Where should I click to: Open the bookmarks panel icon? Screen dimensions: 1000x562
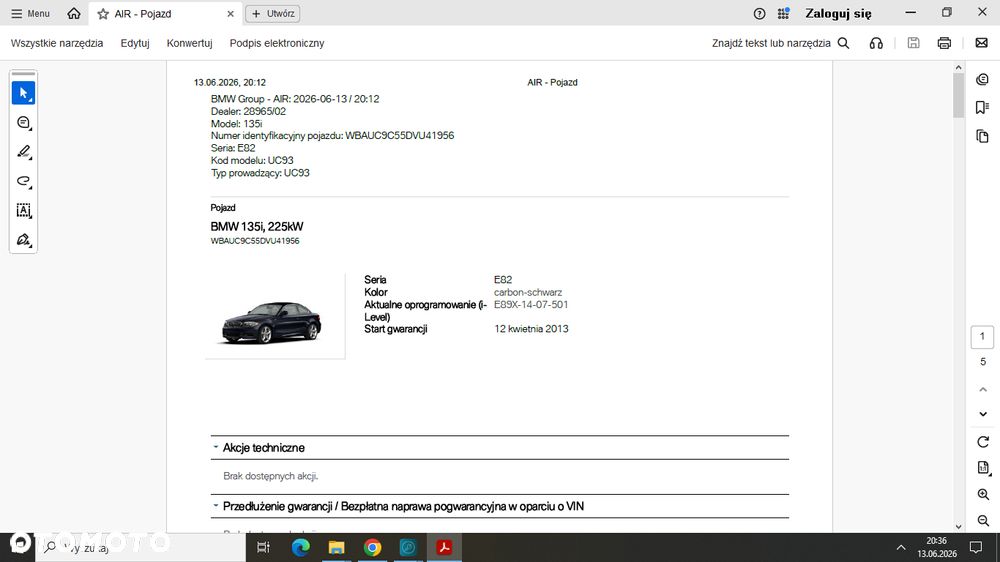[982, 107]
